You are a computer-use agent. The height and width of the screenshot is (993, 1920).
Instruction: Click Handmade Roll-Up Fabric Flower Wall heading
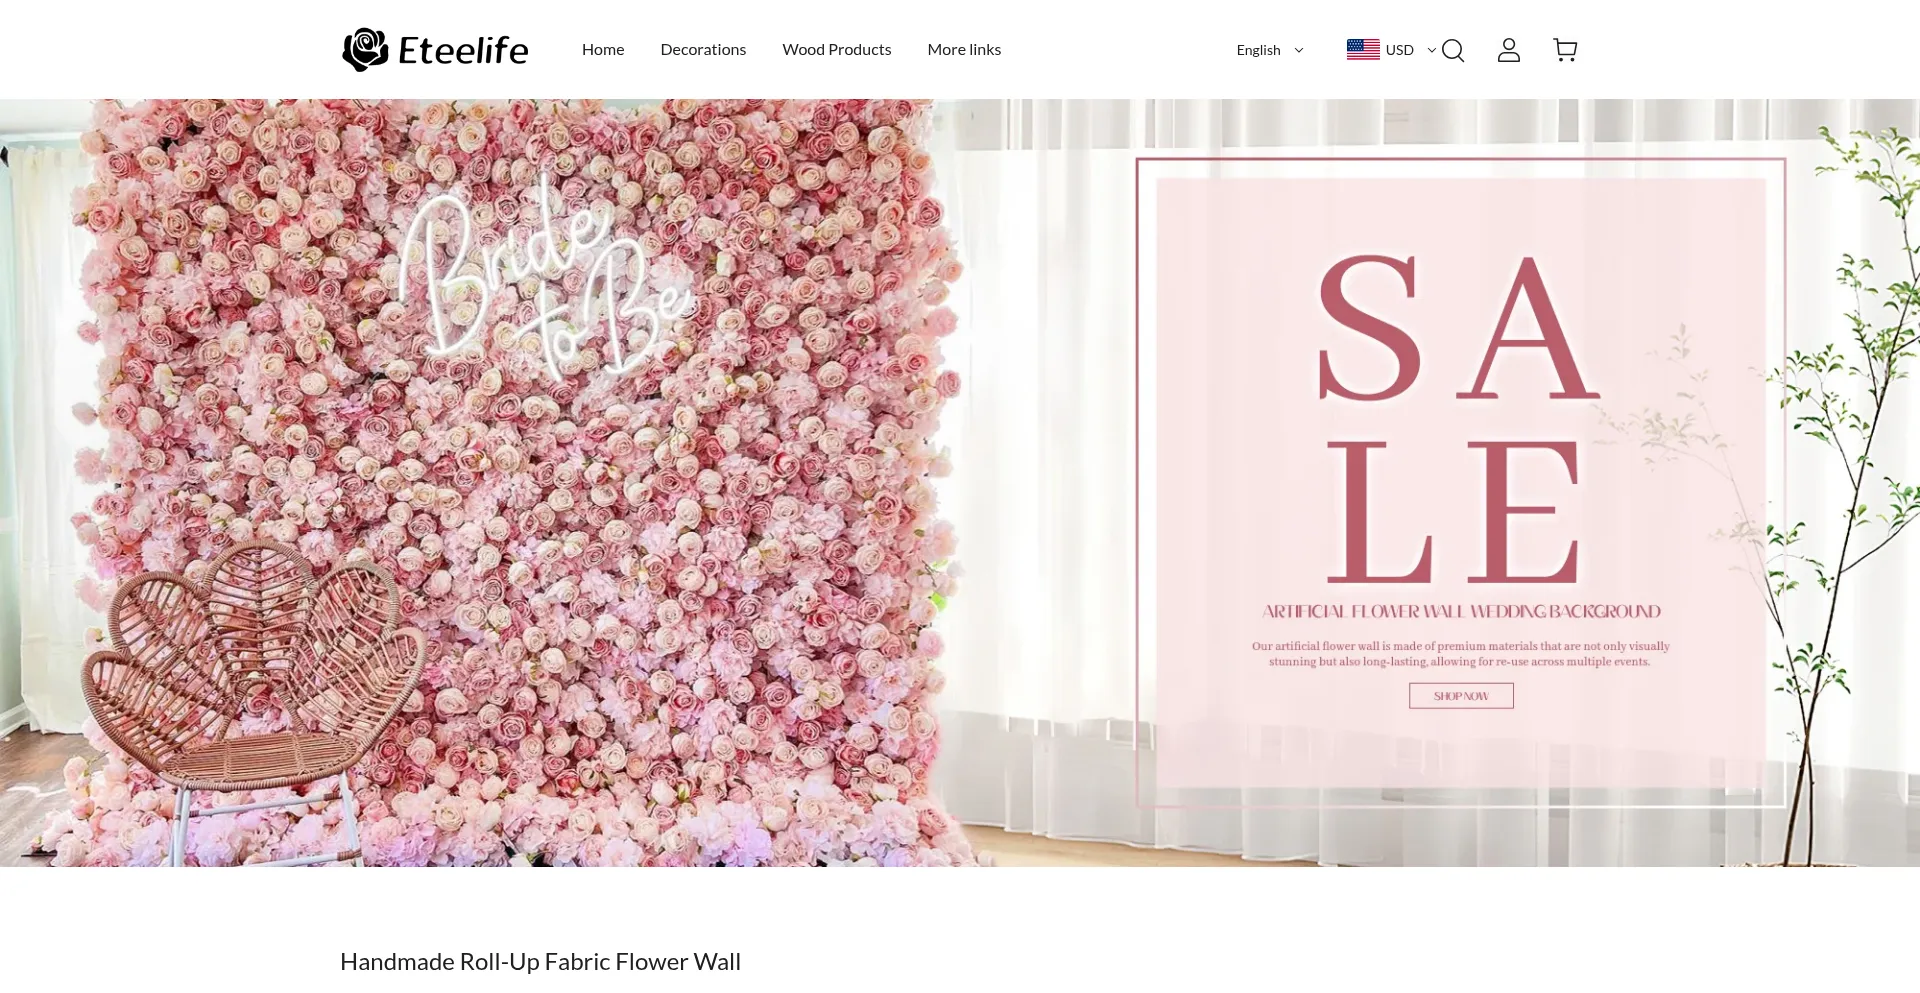[x=540, y=961]
